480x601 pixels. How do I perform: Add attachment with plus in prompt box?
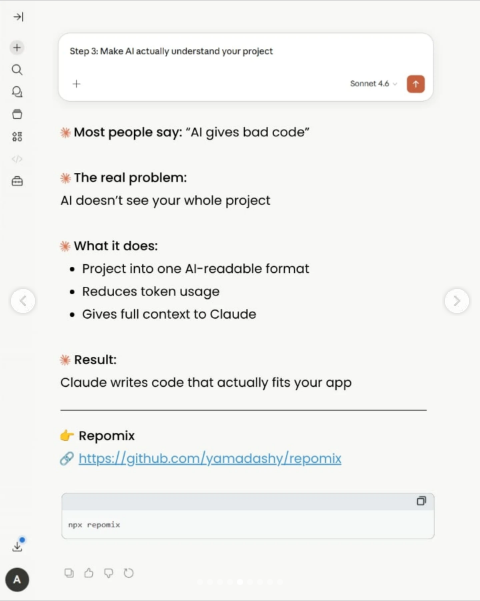coord(77,84)
